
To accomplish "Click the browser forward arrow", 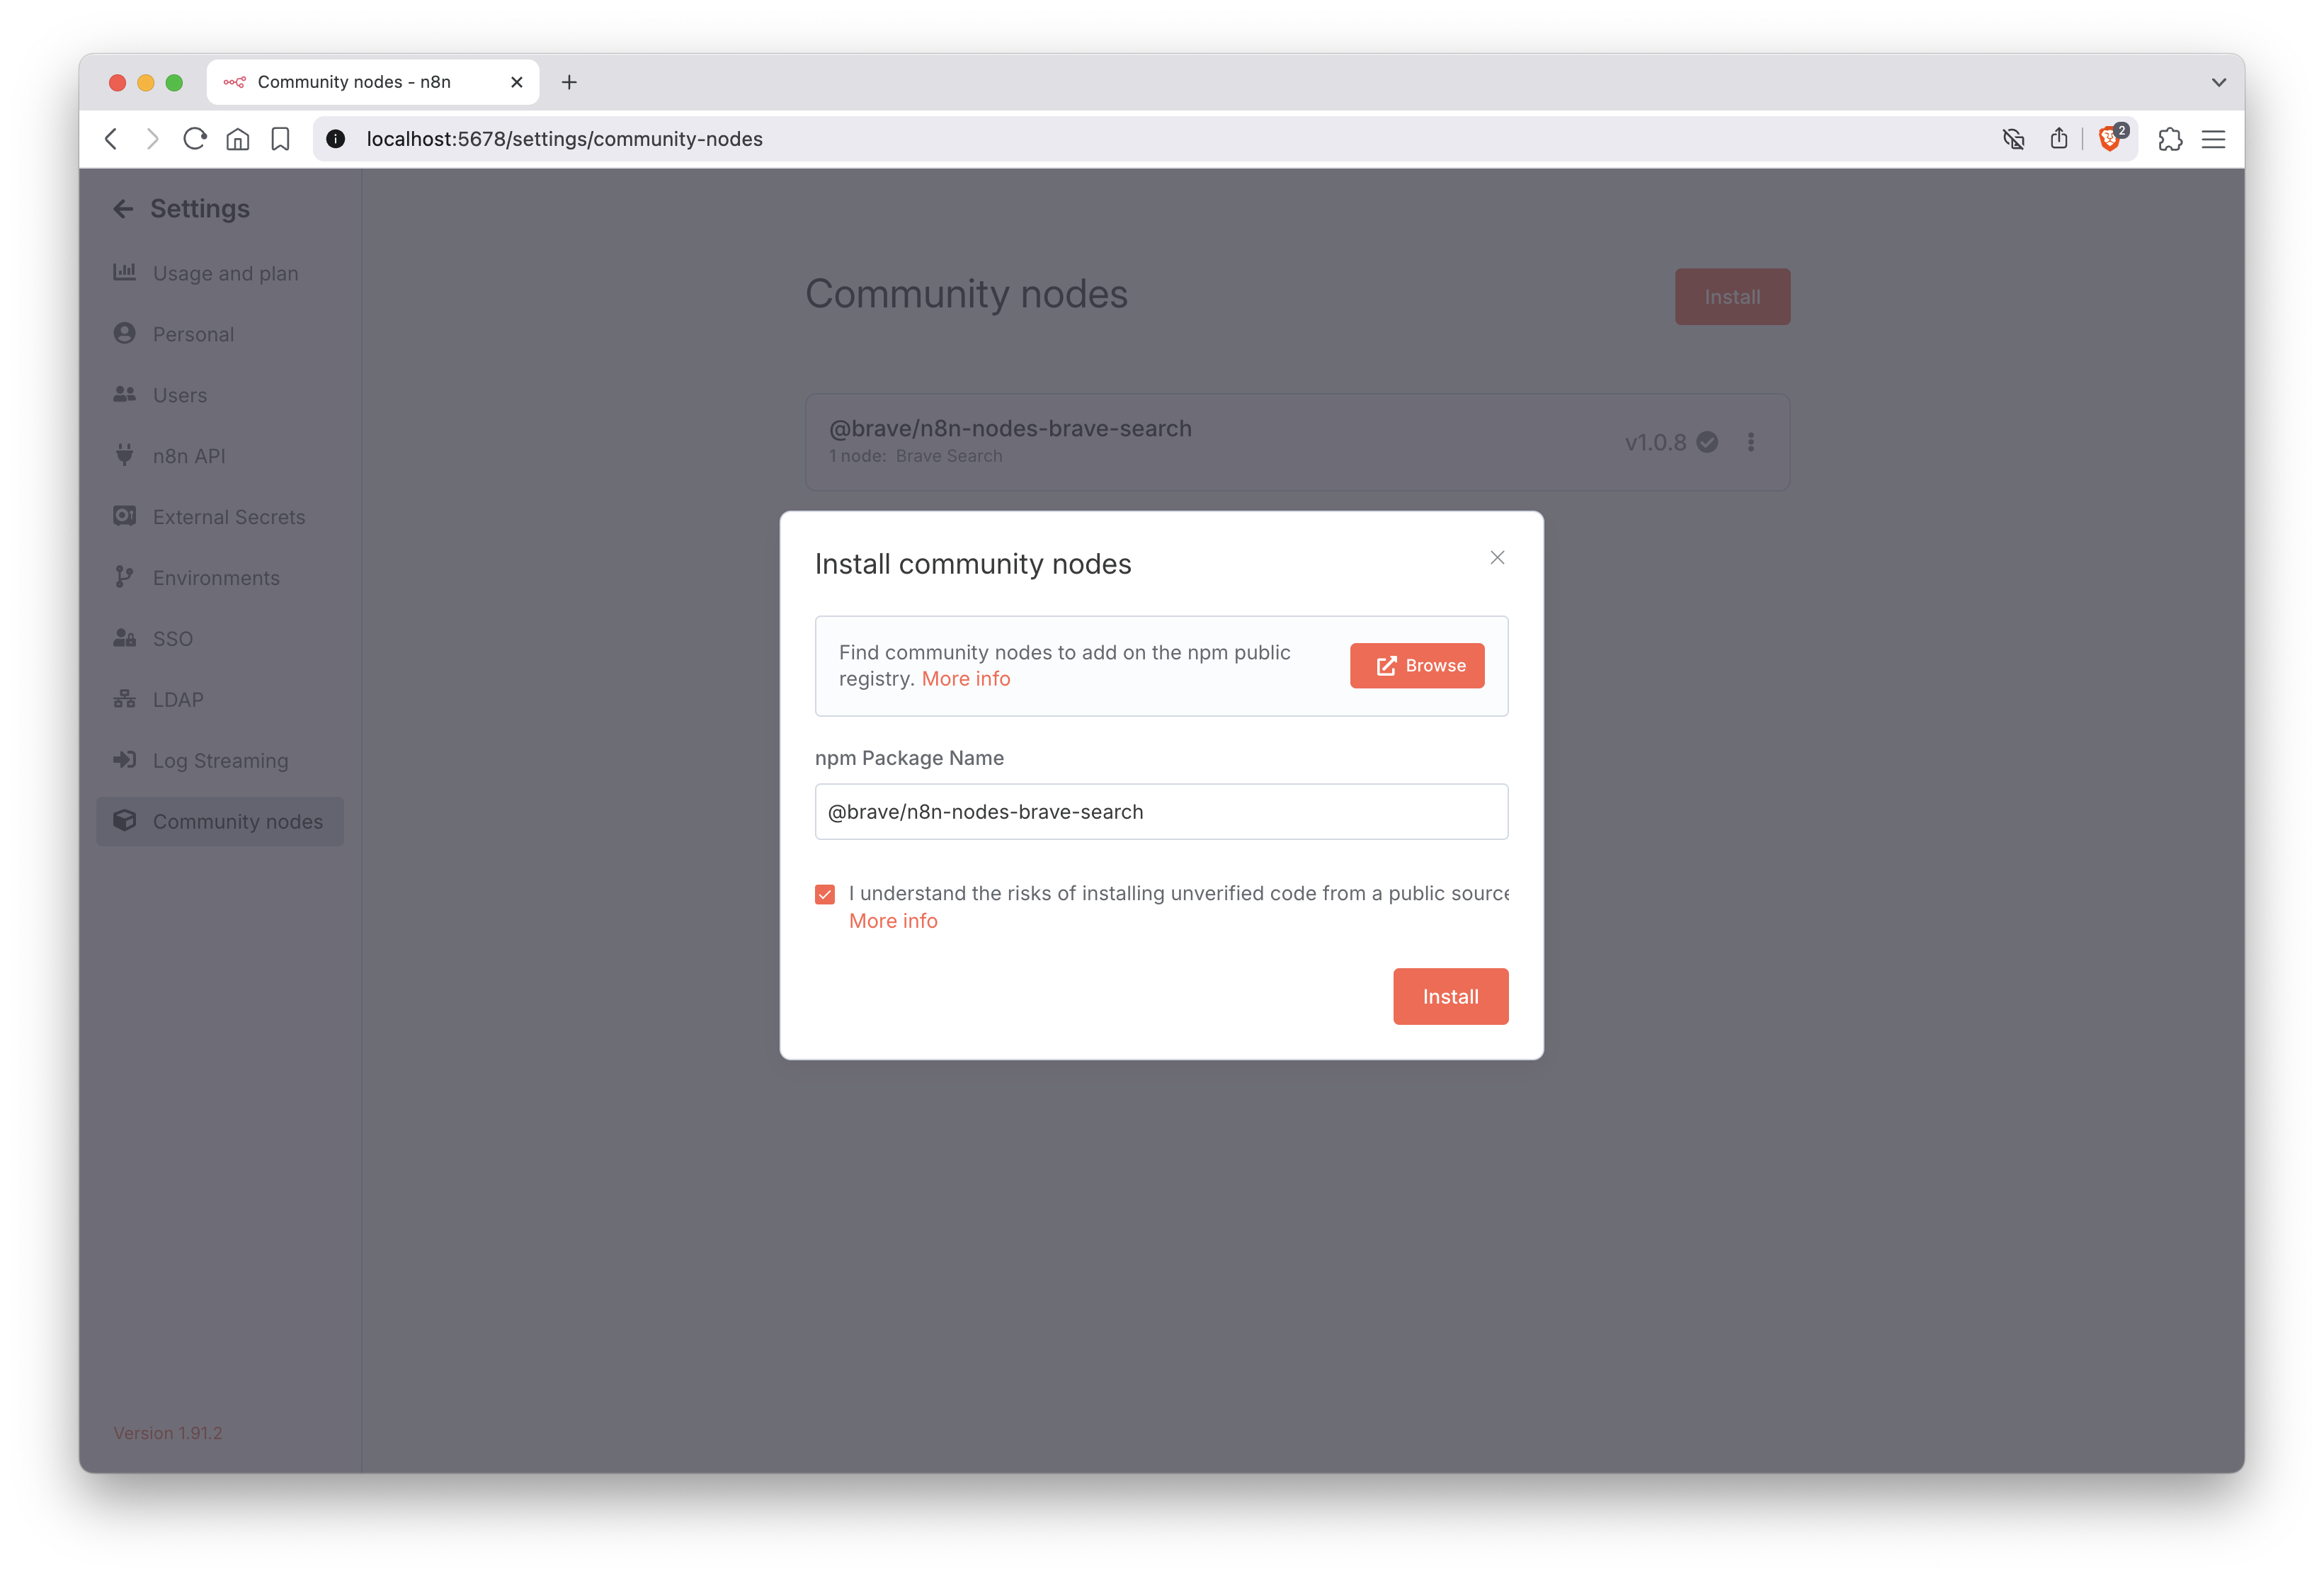I will pos(152,139).
